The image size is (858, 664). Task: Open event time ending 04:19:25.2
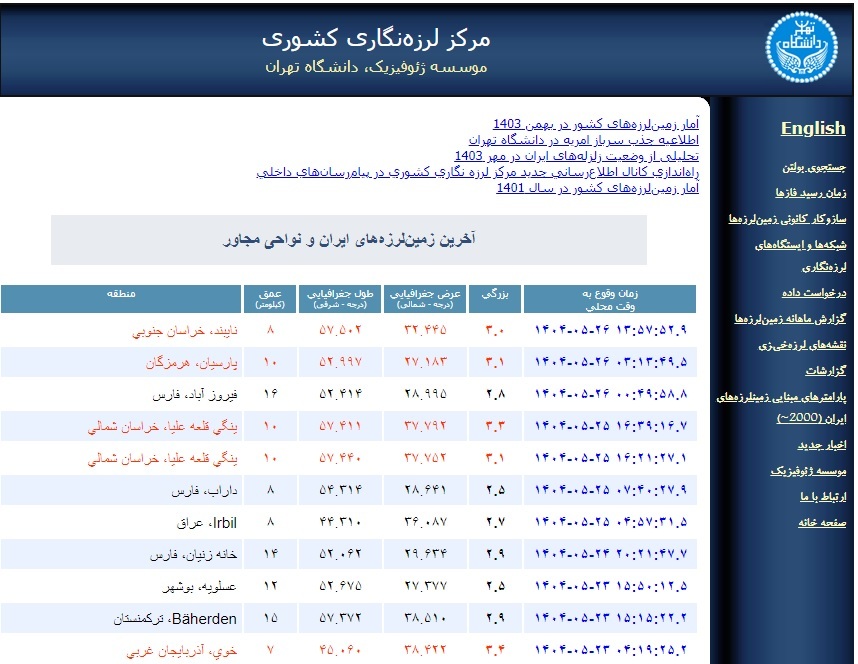pyautogui.click(x=610, y=650)
